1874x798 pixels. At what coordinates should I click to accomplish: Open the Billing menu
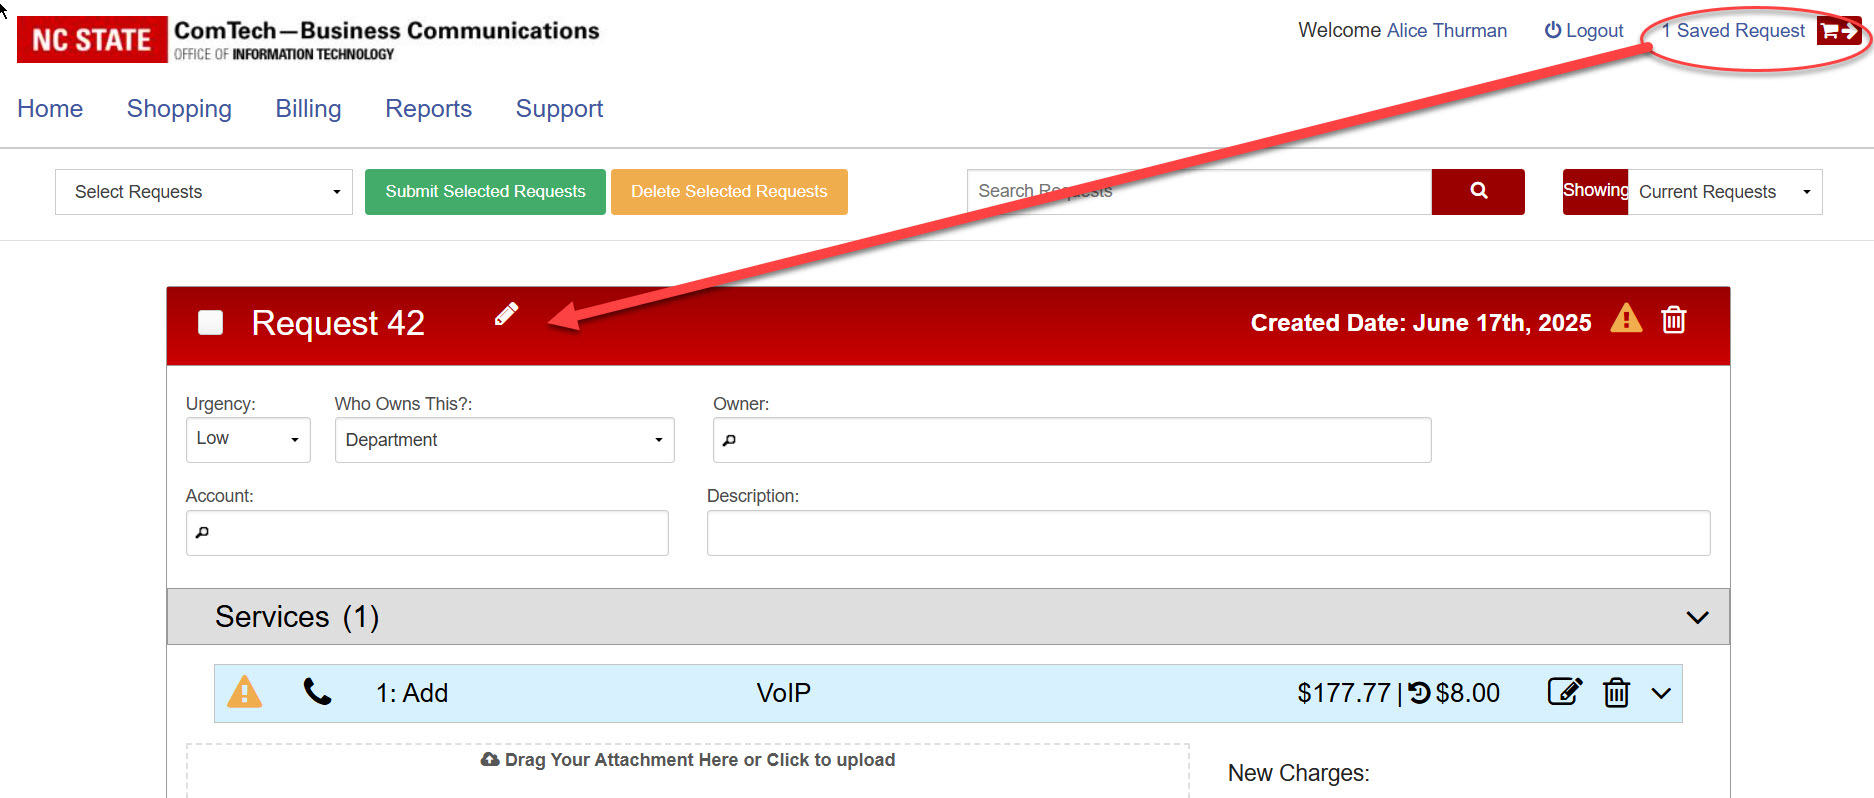[308, 109]
